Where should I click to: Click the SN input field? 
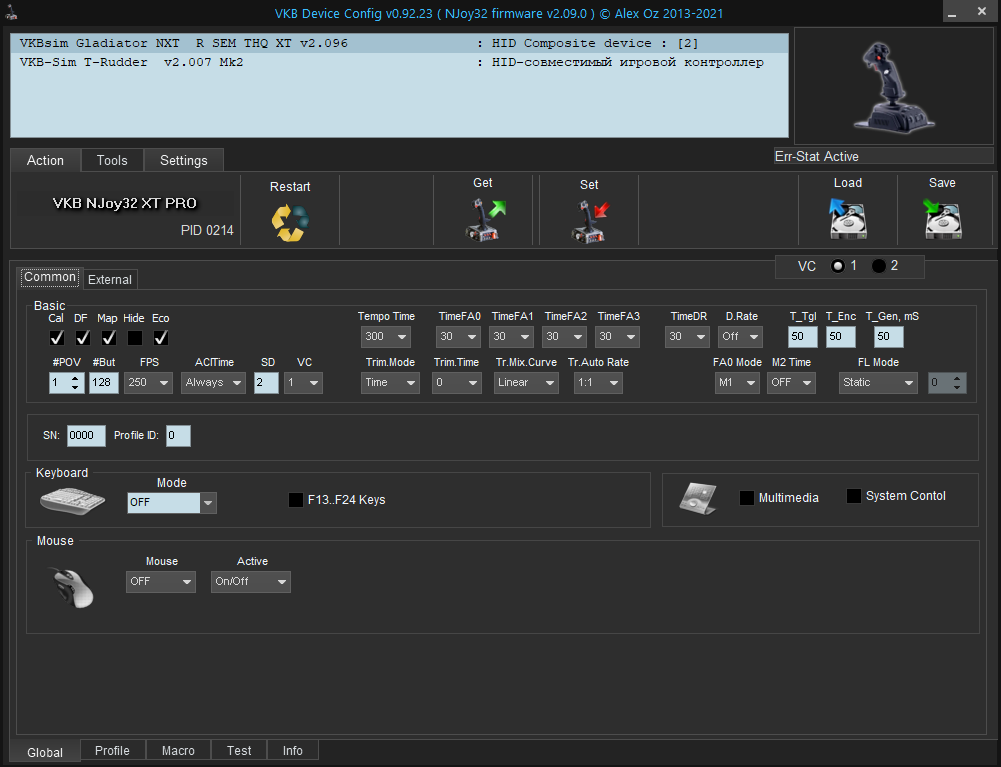86,436
